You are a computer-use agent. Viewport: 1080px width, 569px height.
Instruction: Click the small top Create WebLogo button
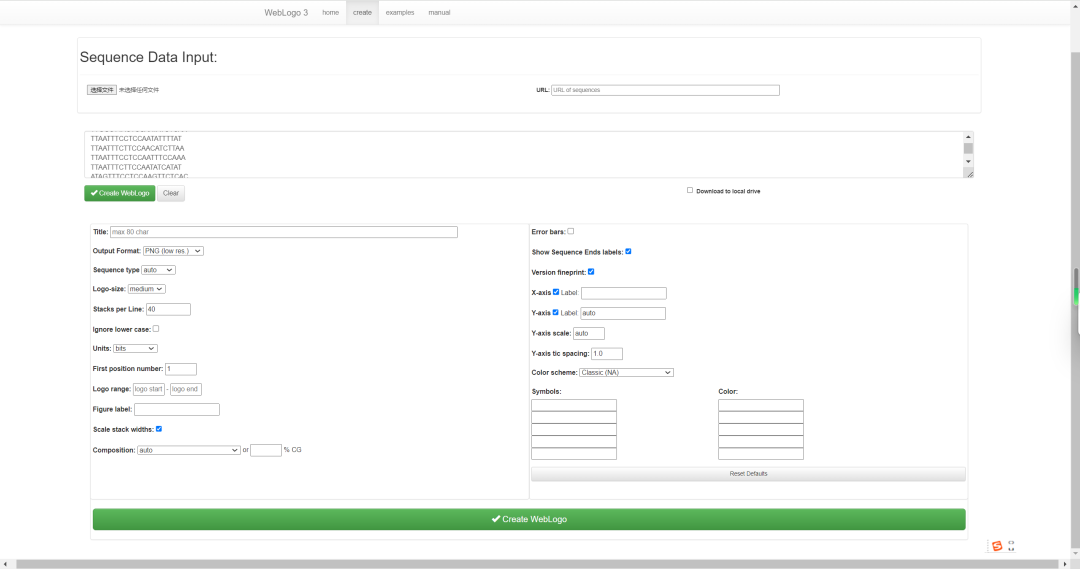coord(120,194)
